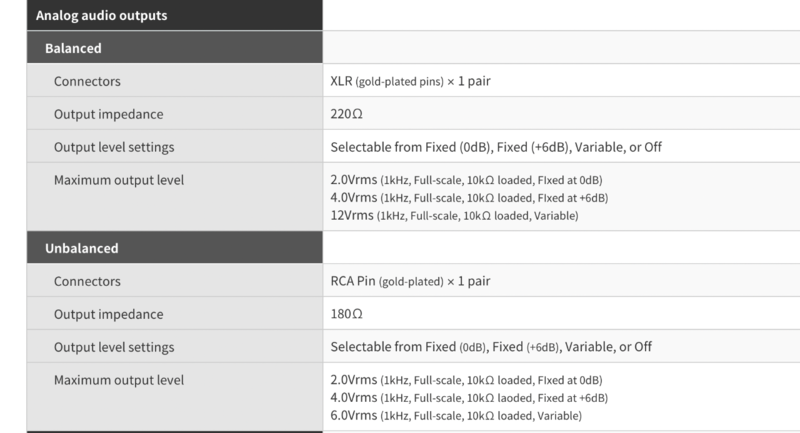Image resolution: width=800 pixels, height=433 pixels.
Task: Select Output impedance label under Balanced
Action: coord(108,114)
